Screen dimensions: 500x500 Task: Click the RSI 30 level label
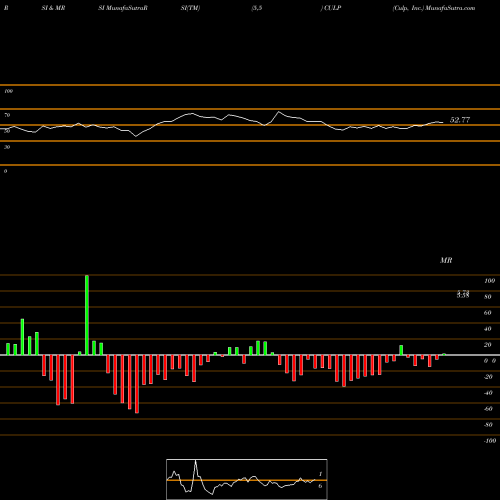(7, 147)
